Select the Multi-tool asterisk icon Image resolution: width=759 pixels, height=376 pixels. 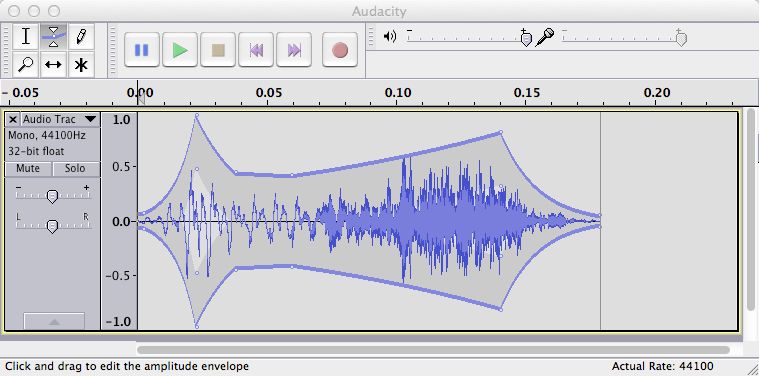[81, 64]
